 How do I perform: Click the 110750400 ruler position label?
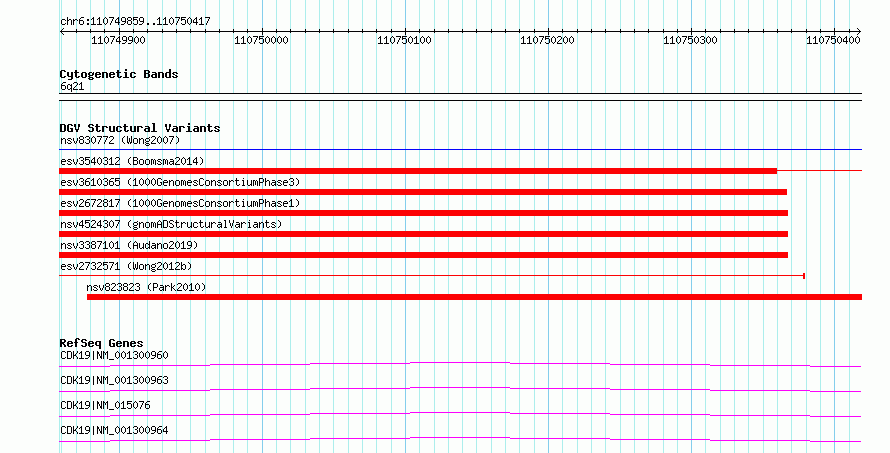[833, 40]
